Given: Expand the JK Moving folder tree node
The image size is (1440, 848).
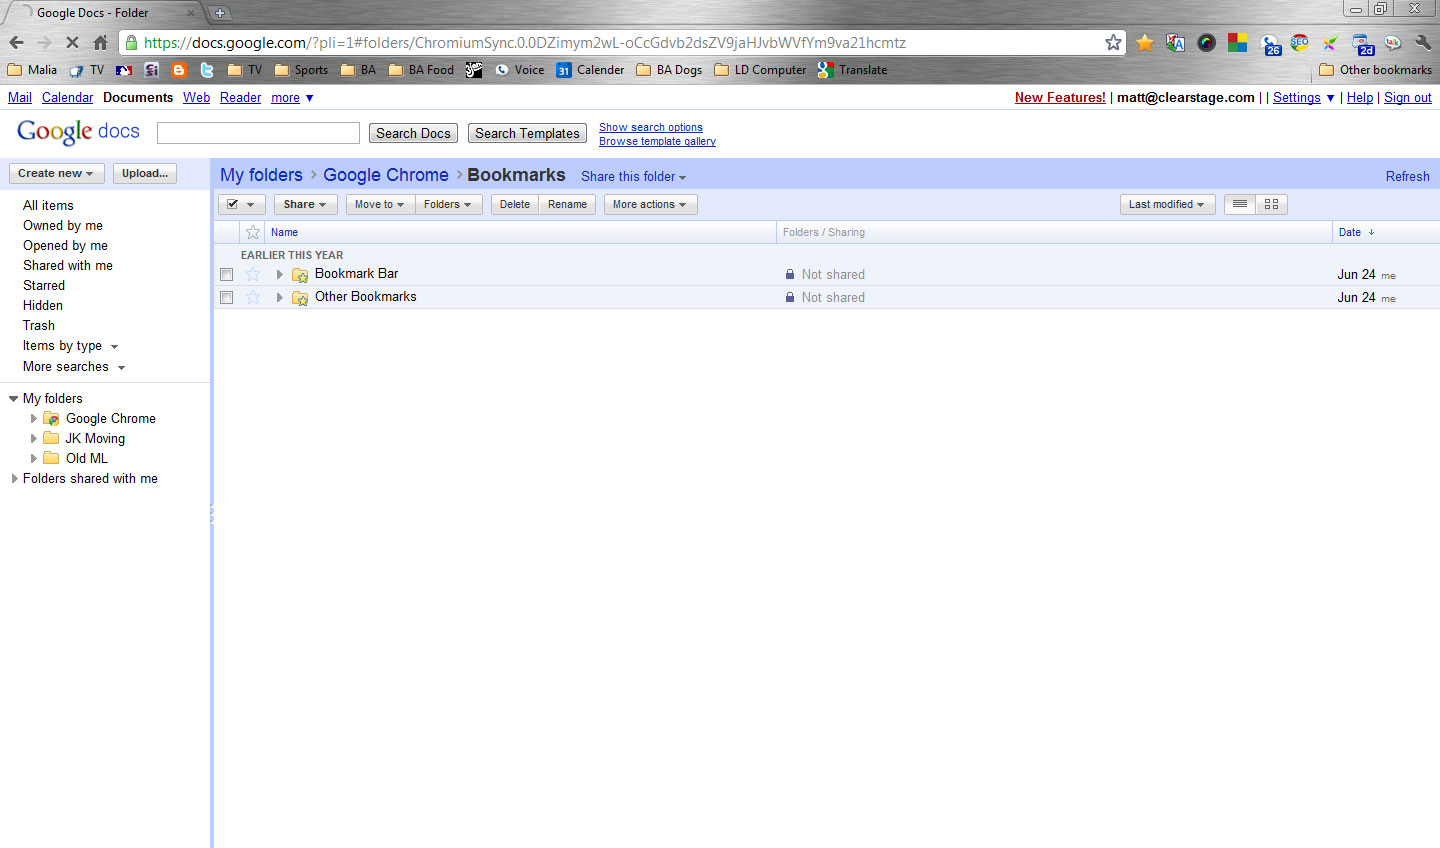Looking at the screenshot, I should click(33, 439).
